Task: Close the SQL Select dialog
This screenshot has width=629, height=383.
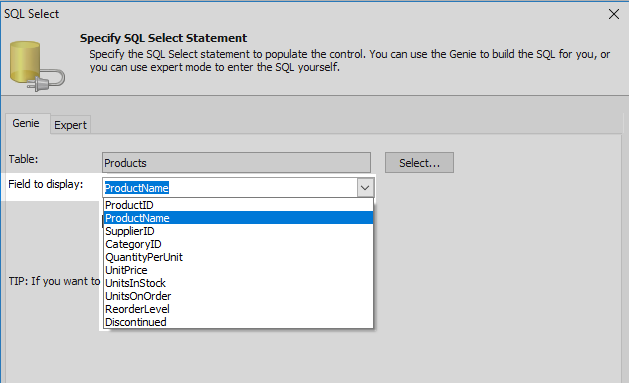Action: (x=613, y=14)
